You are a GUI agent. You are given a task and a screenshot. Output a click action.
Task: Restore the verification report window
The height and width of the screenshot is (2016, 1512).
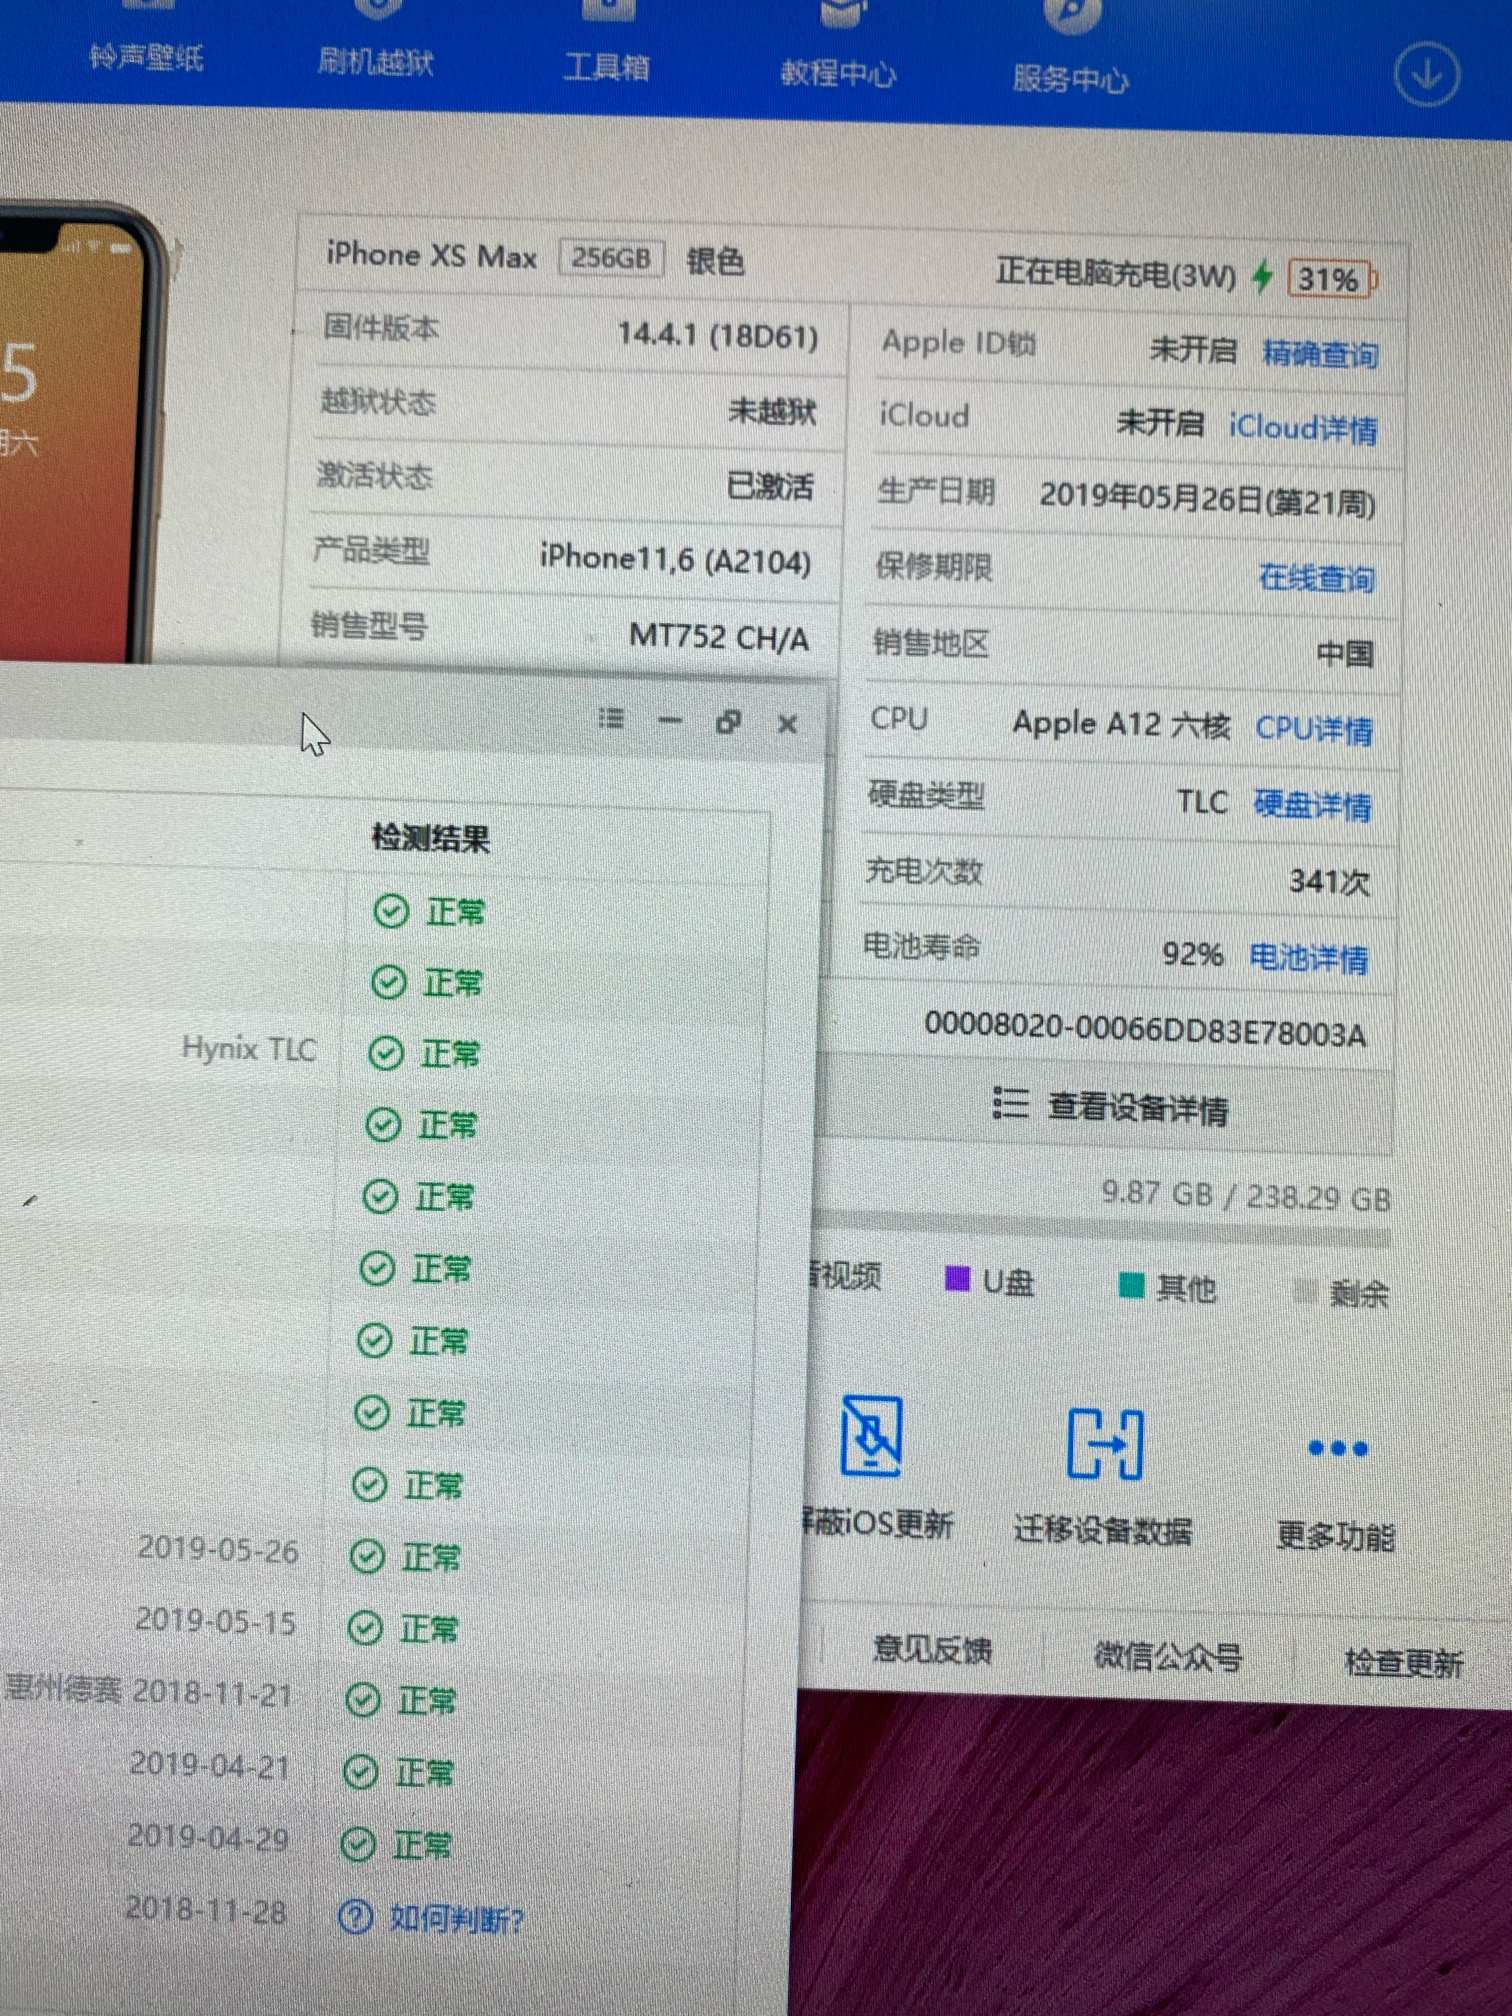click(x=729, y=722)
